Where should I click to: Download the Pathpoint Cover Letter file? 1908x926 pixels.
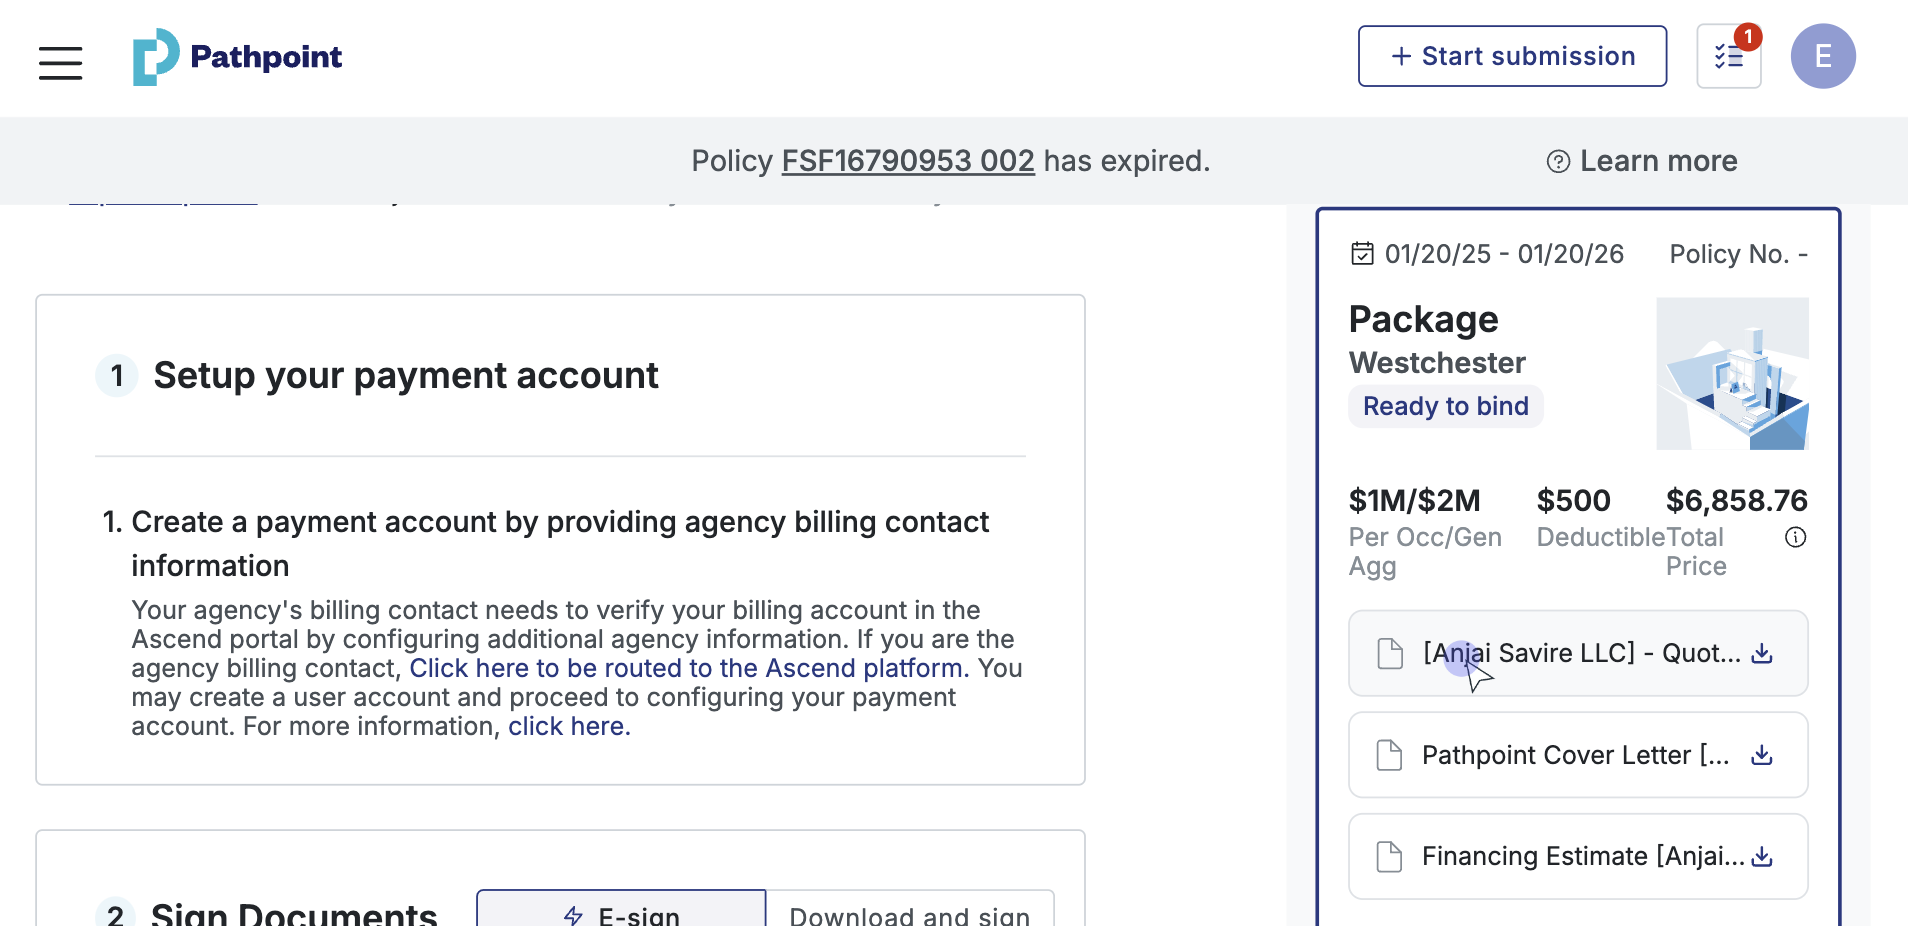click(1762, 755)
